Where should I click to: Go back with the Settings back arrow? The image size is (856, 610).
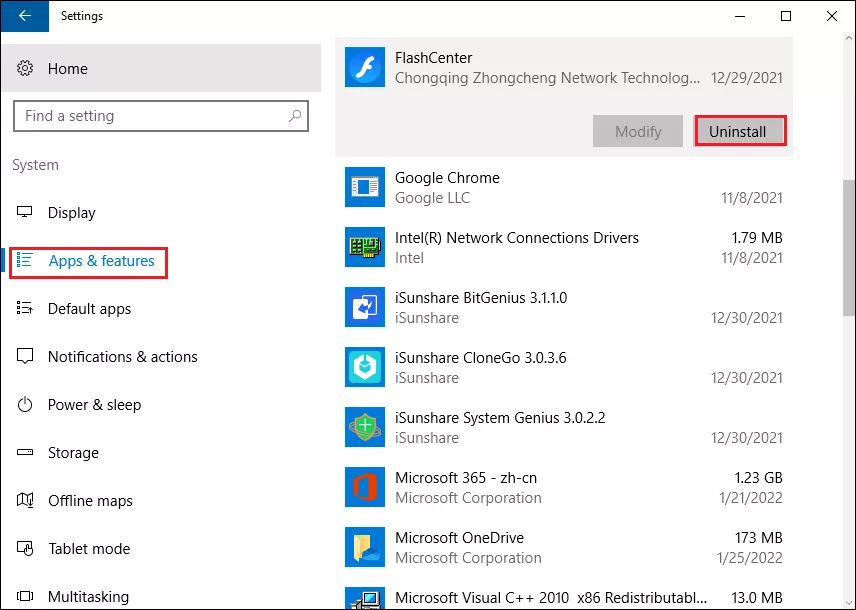point(25,16)
